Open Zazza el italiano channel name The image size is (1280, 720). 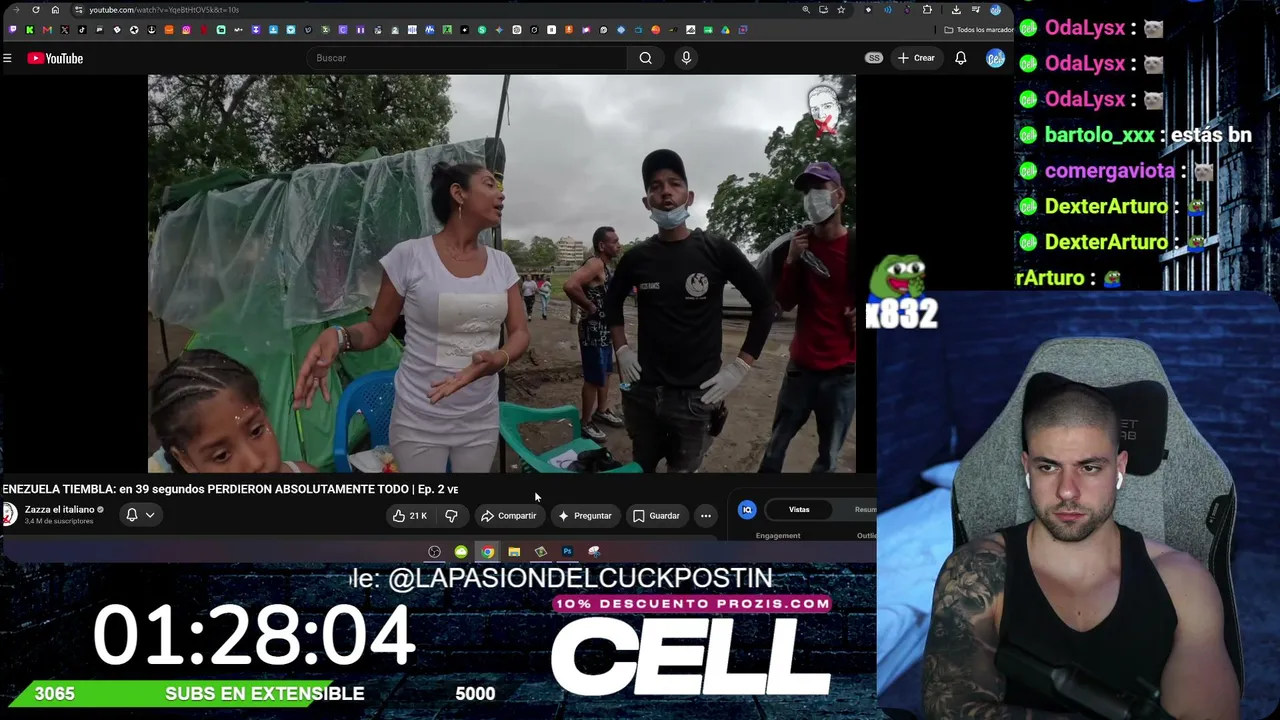pyautogui.click(x=59, y=510)
